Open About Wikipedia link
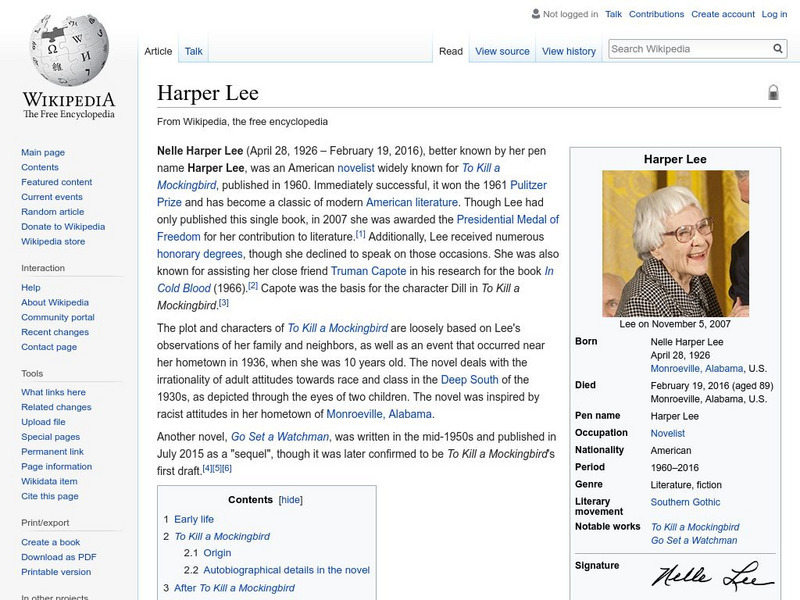Screen dimensions: 800x600 click(x=55, y=303)
